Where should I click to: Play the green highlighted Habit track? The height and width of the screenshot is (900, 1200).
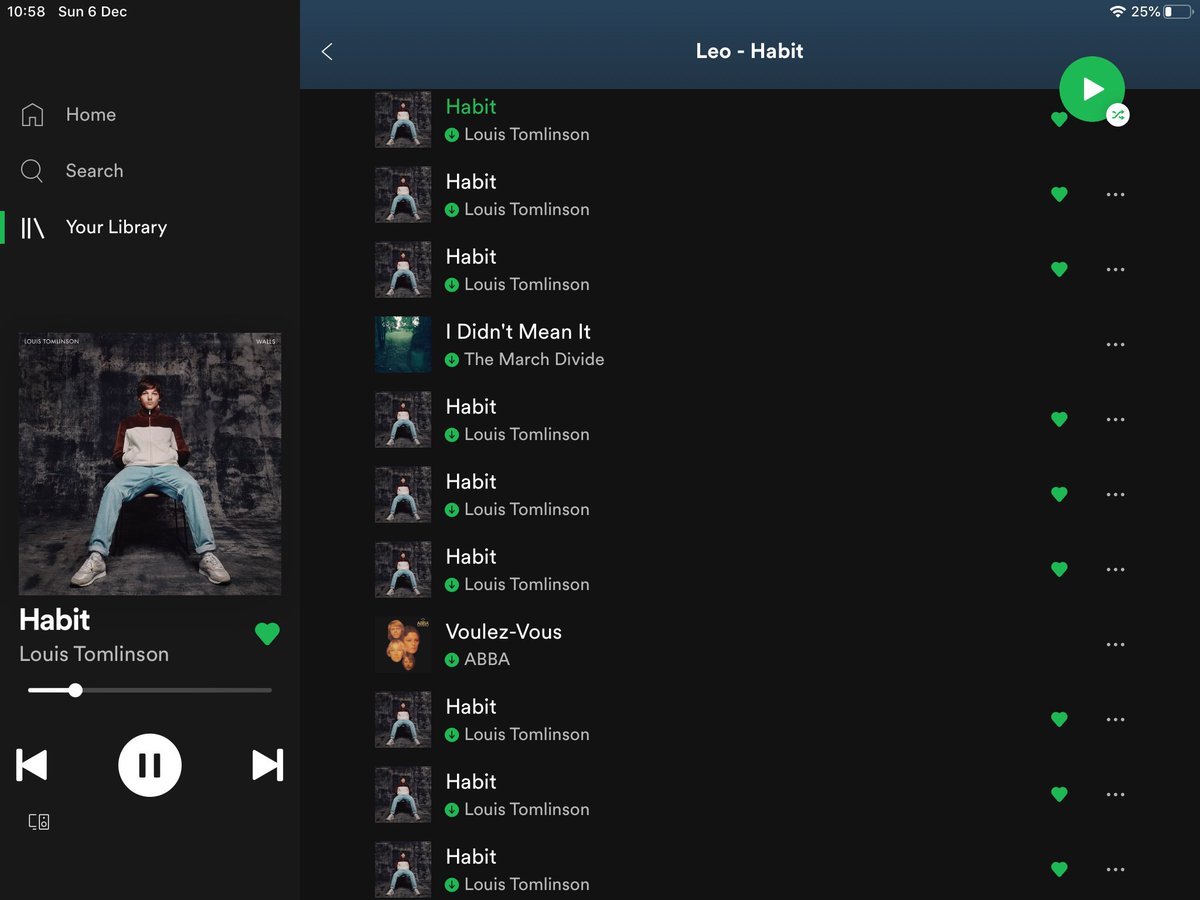click(471, 107)
